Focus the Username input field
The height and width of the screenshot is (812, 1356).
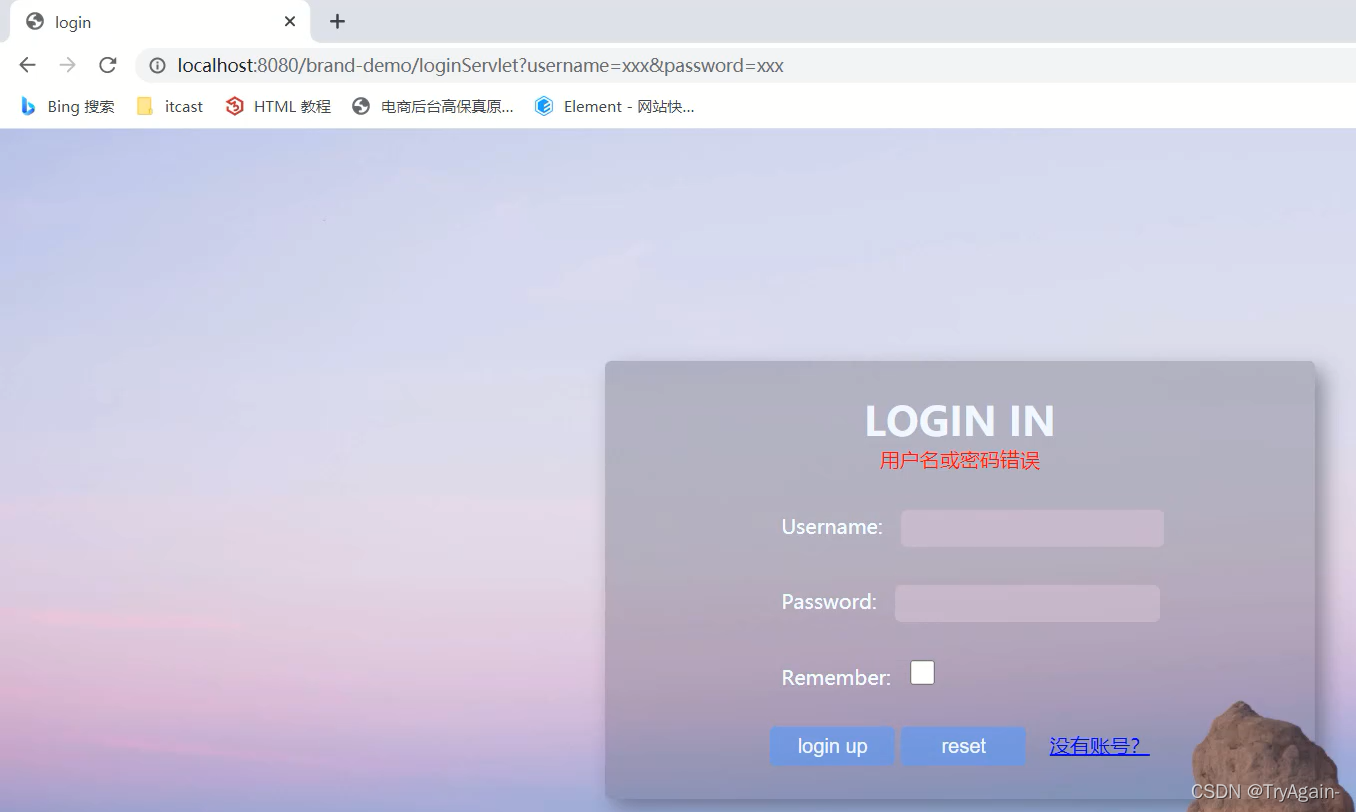pos(1032,528)
